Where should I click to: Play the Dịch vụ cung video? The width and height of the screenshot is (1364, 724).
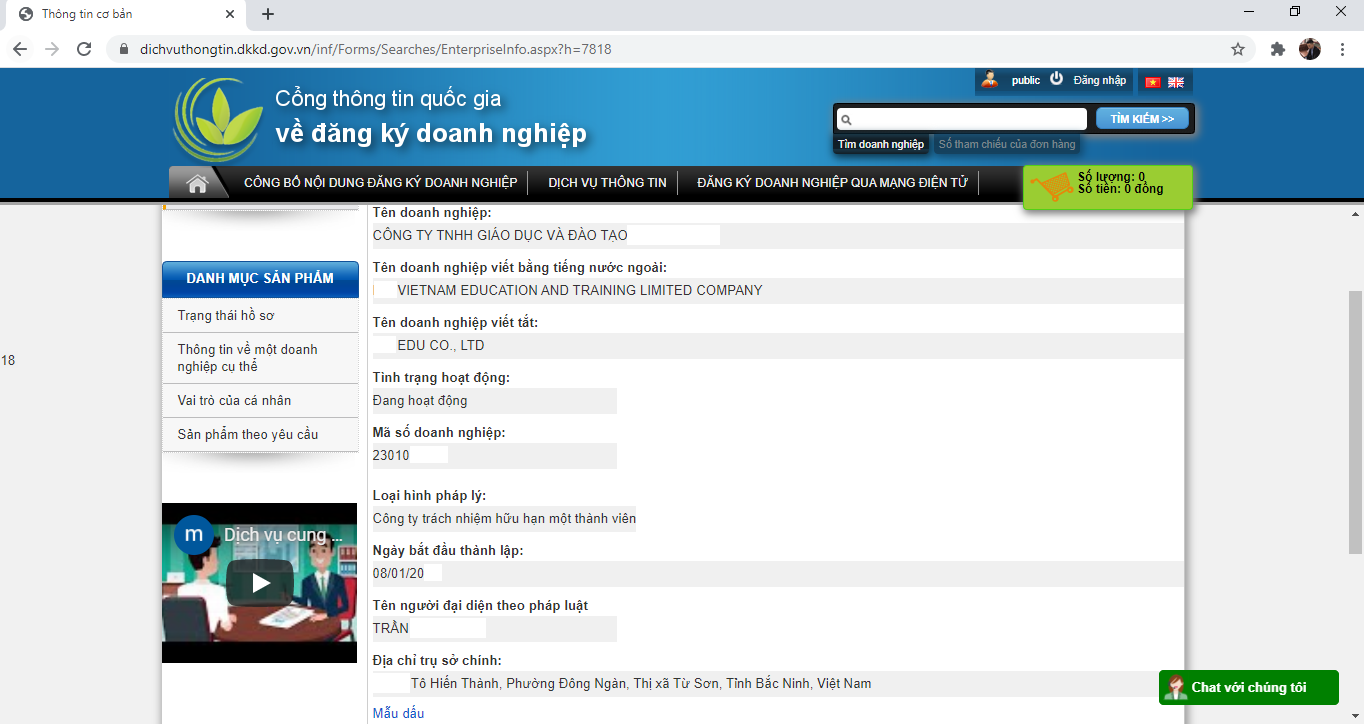click(x=260, y=582)
